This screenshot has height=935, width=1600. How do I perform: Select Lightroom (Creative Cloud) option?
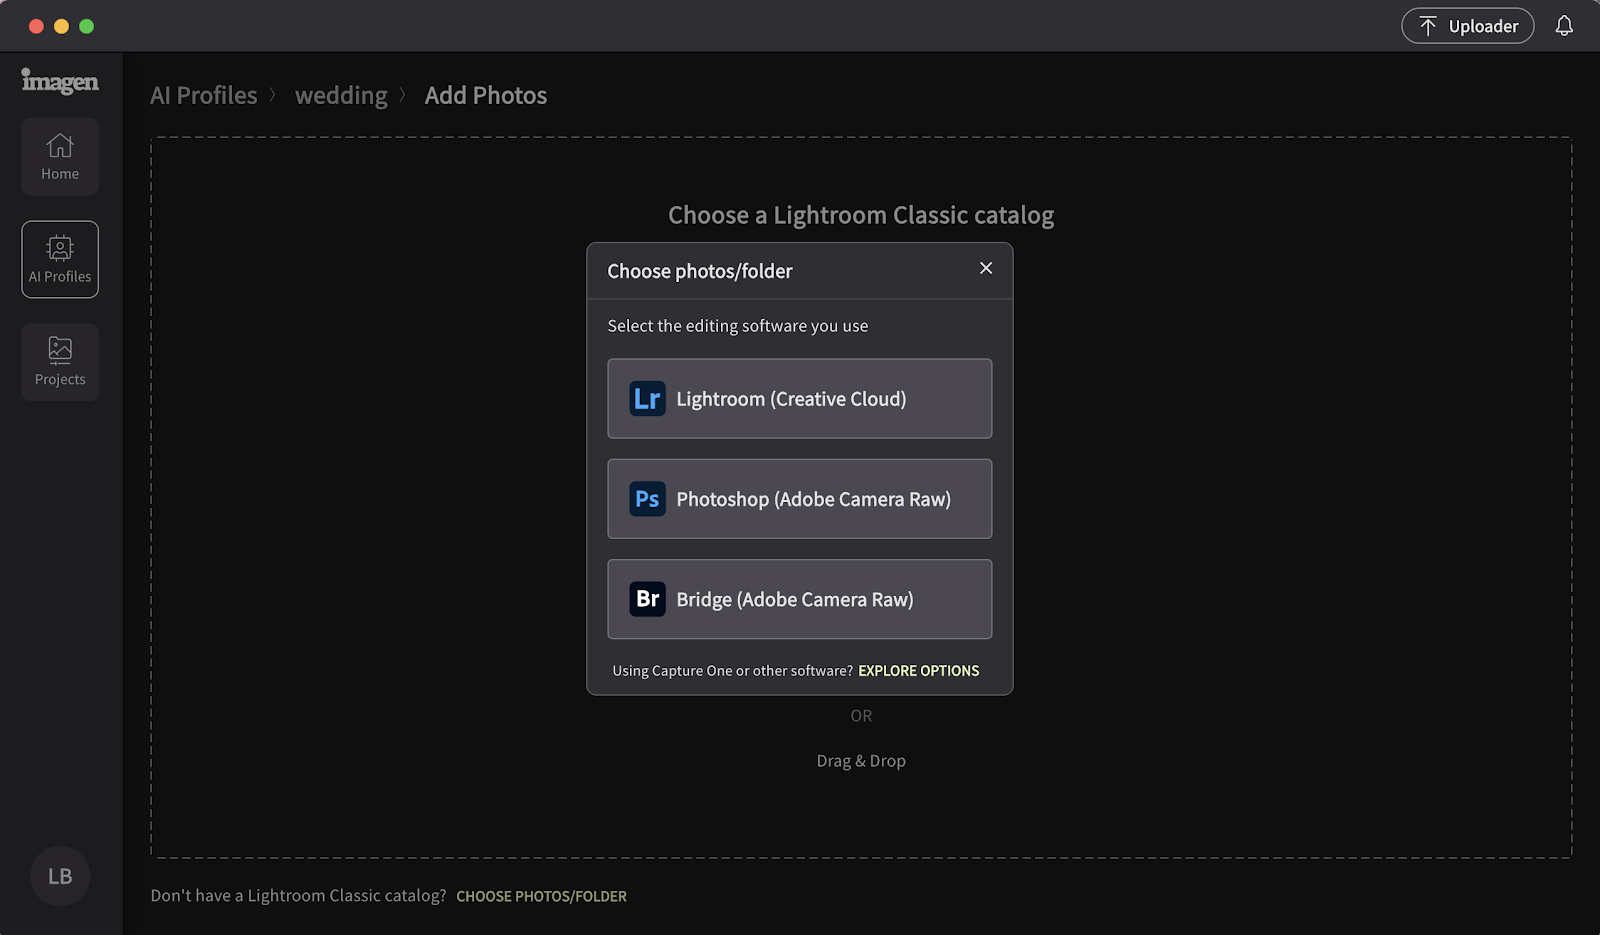[x=800, y=399]
